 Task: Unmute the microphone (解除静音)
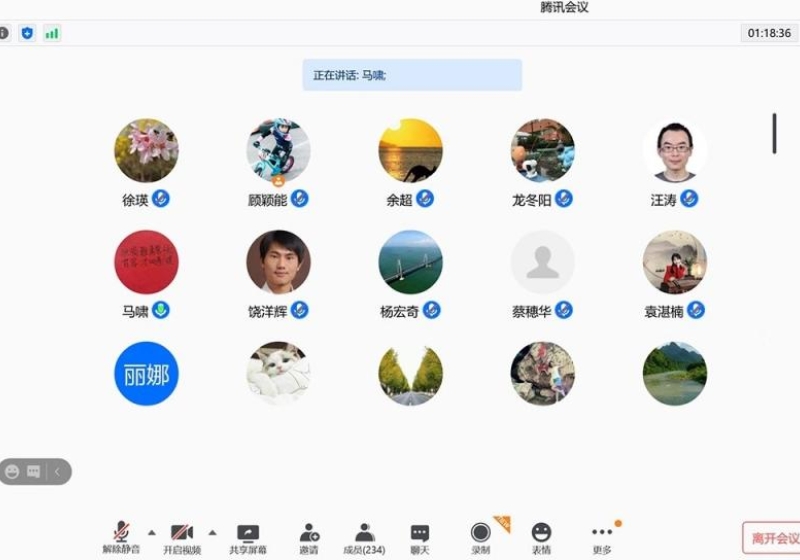[x=121, y=535]
